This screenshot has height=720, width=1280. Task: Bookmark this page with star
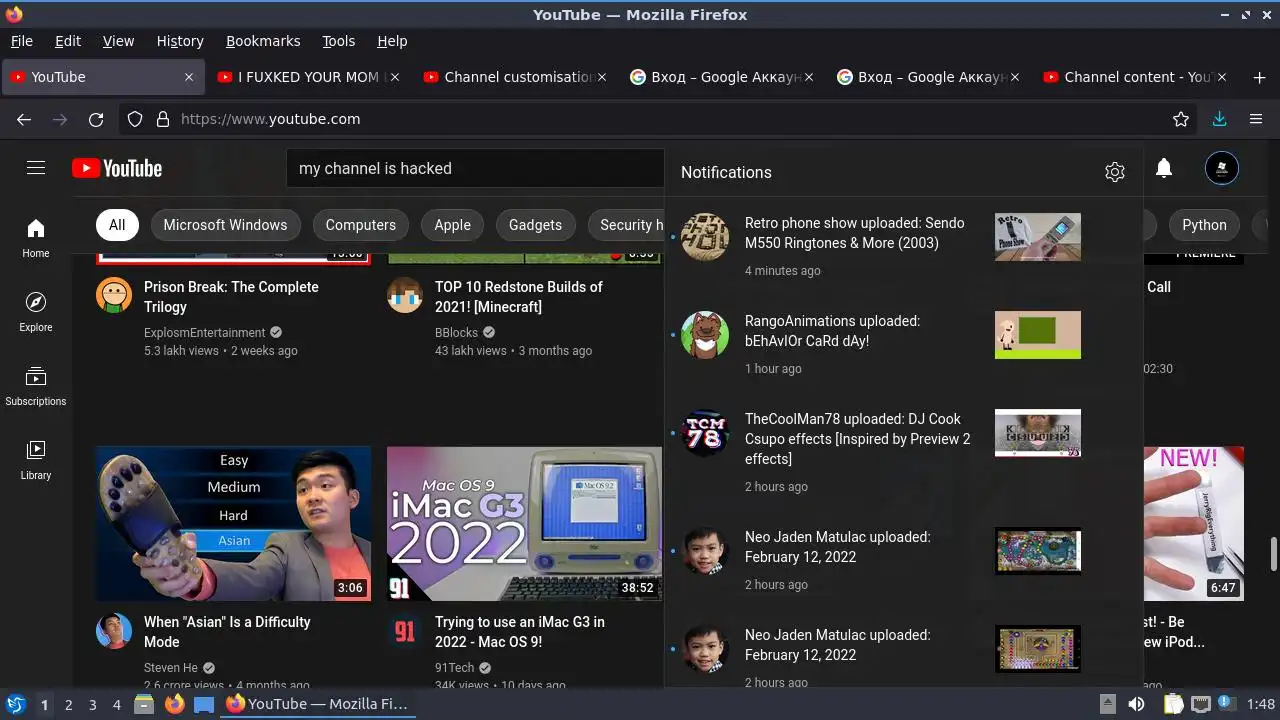pos(1181,119)
